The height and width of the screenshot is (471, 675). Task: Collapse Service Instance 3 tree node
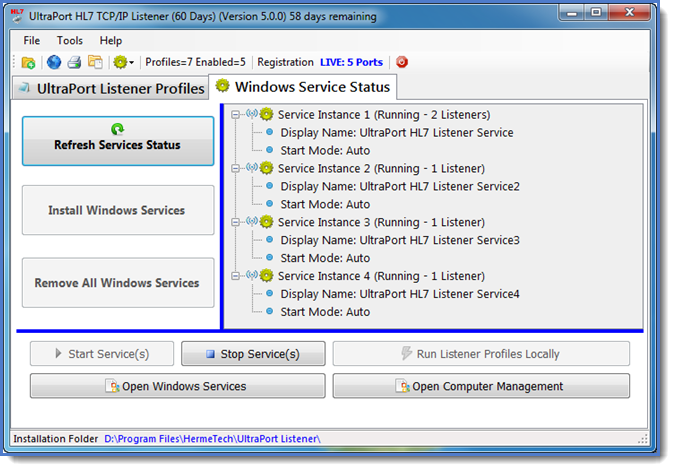tap(235, 222)
